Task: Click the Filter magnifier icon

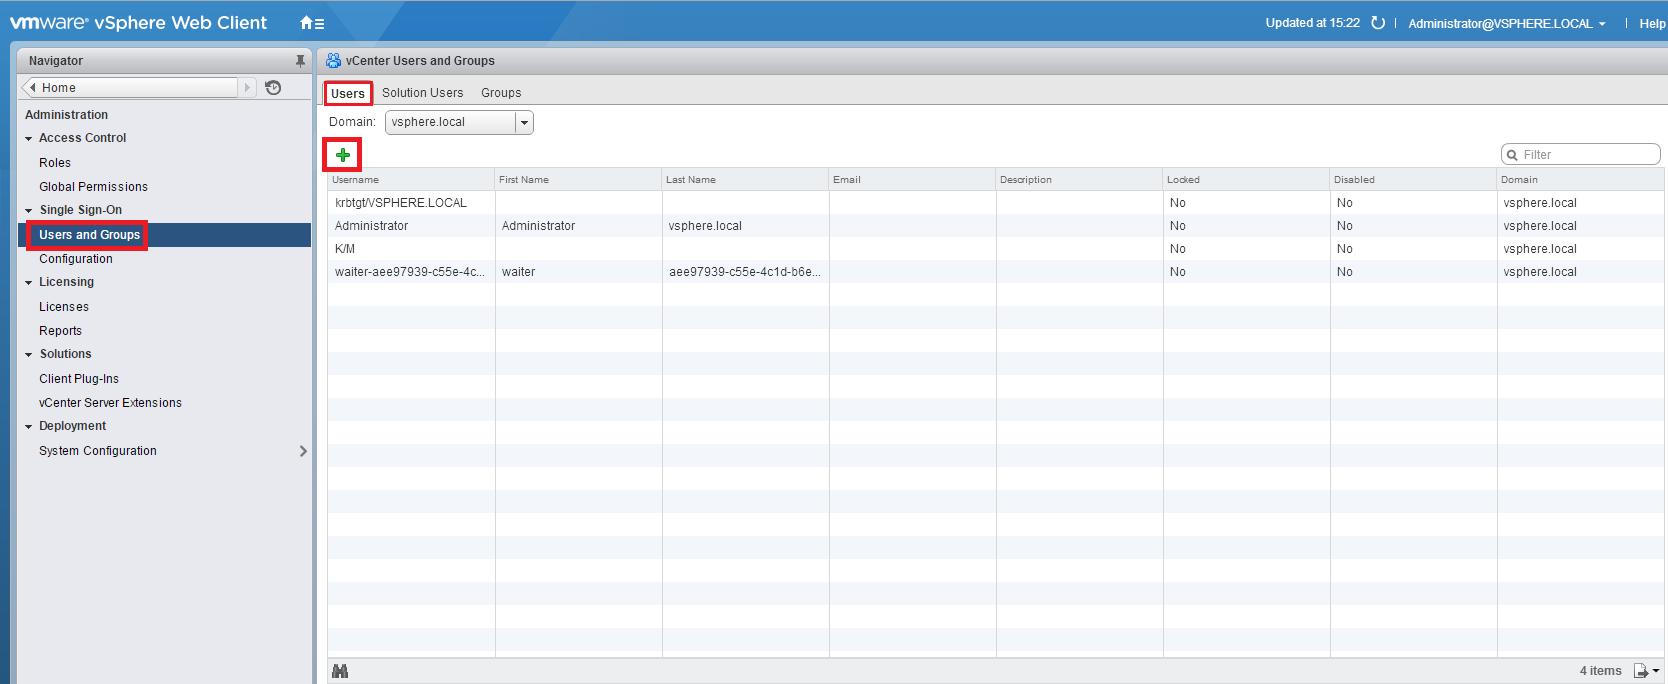Action: point(1512,155)
